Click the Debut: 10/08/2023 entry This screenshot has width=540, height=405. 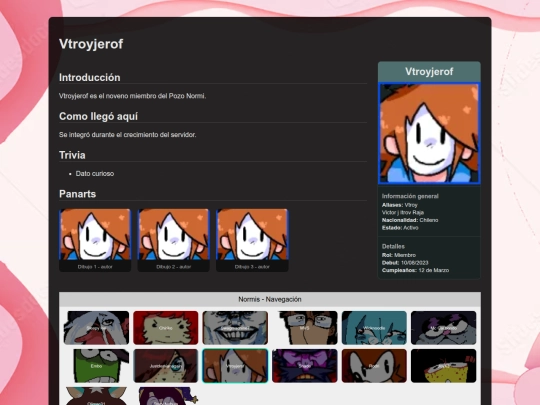tap(405, 263)
